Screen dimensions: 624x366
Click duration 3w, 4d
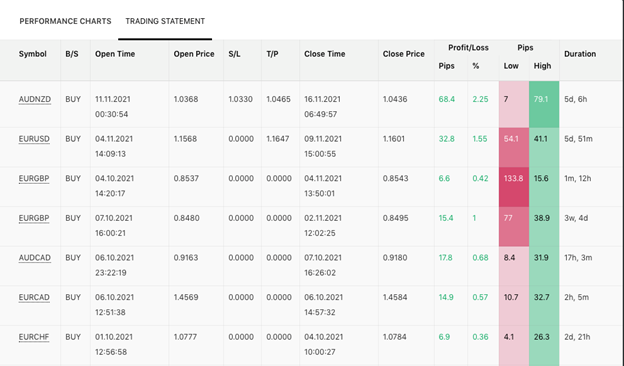click(576, 218)
